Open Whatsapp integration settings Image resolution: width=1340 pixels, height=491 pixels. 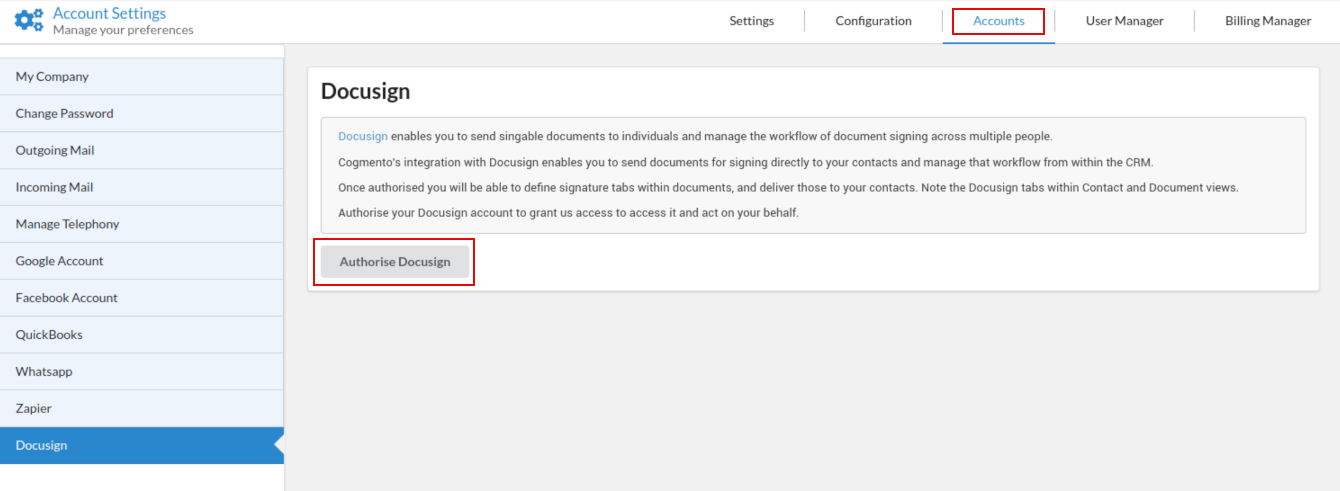(x=44, y=372)
